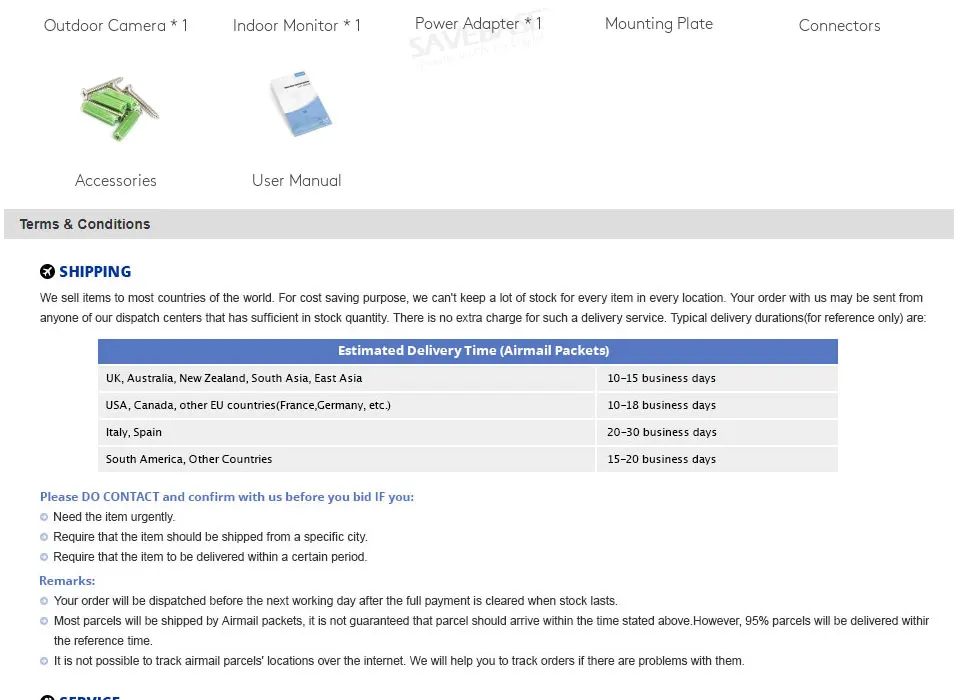This screenshot has height=700, width=960.
Task: Click the bullet icon before 'Need the item urgently'
Action: pyautogui.click(x=43, y=517)
